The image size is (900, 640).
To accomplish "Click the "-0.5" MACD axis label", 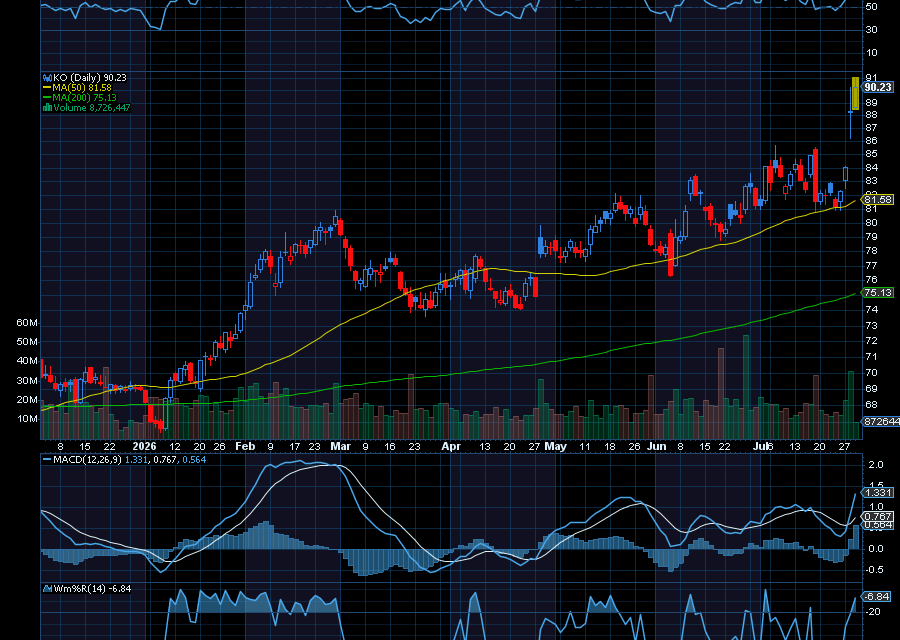I will [x=874, y=569].
